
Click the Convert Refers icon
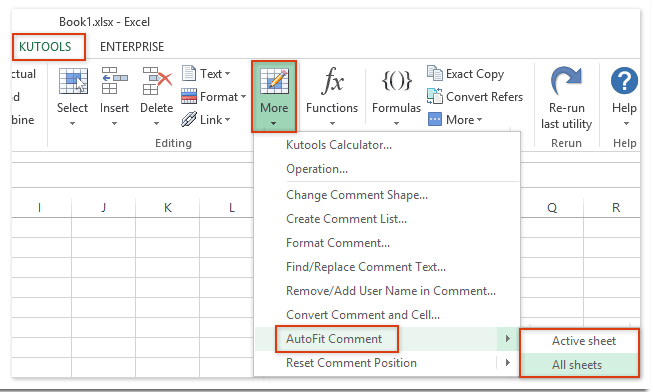[435, 96]
